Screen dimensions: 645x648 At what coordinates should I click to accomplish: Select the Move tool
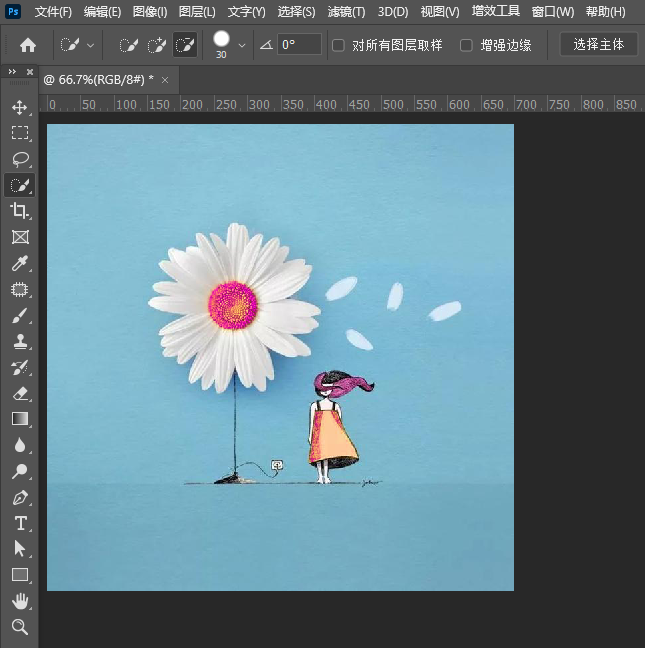pyautogui.click(x=19, y=107)
